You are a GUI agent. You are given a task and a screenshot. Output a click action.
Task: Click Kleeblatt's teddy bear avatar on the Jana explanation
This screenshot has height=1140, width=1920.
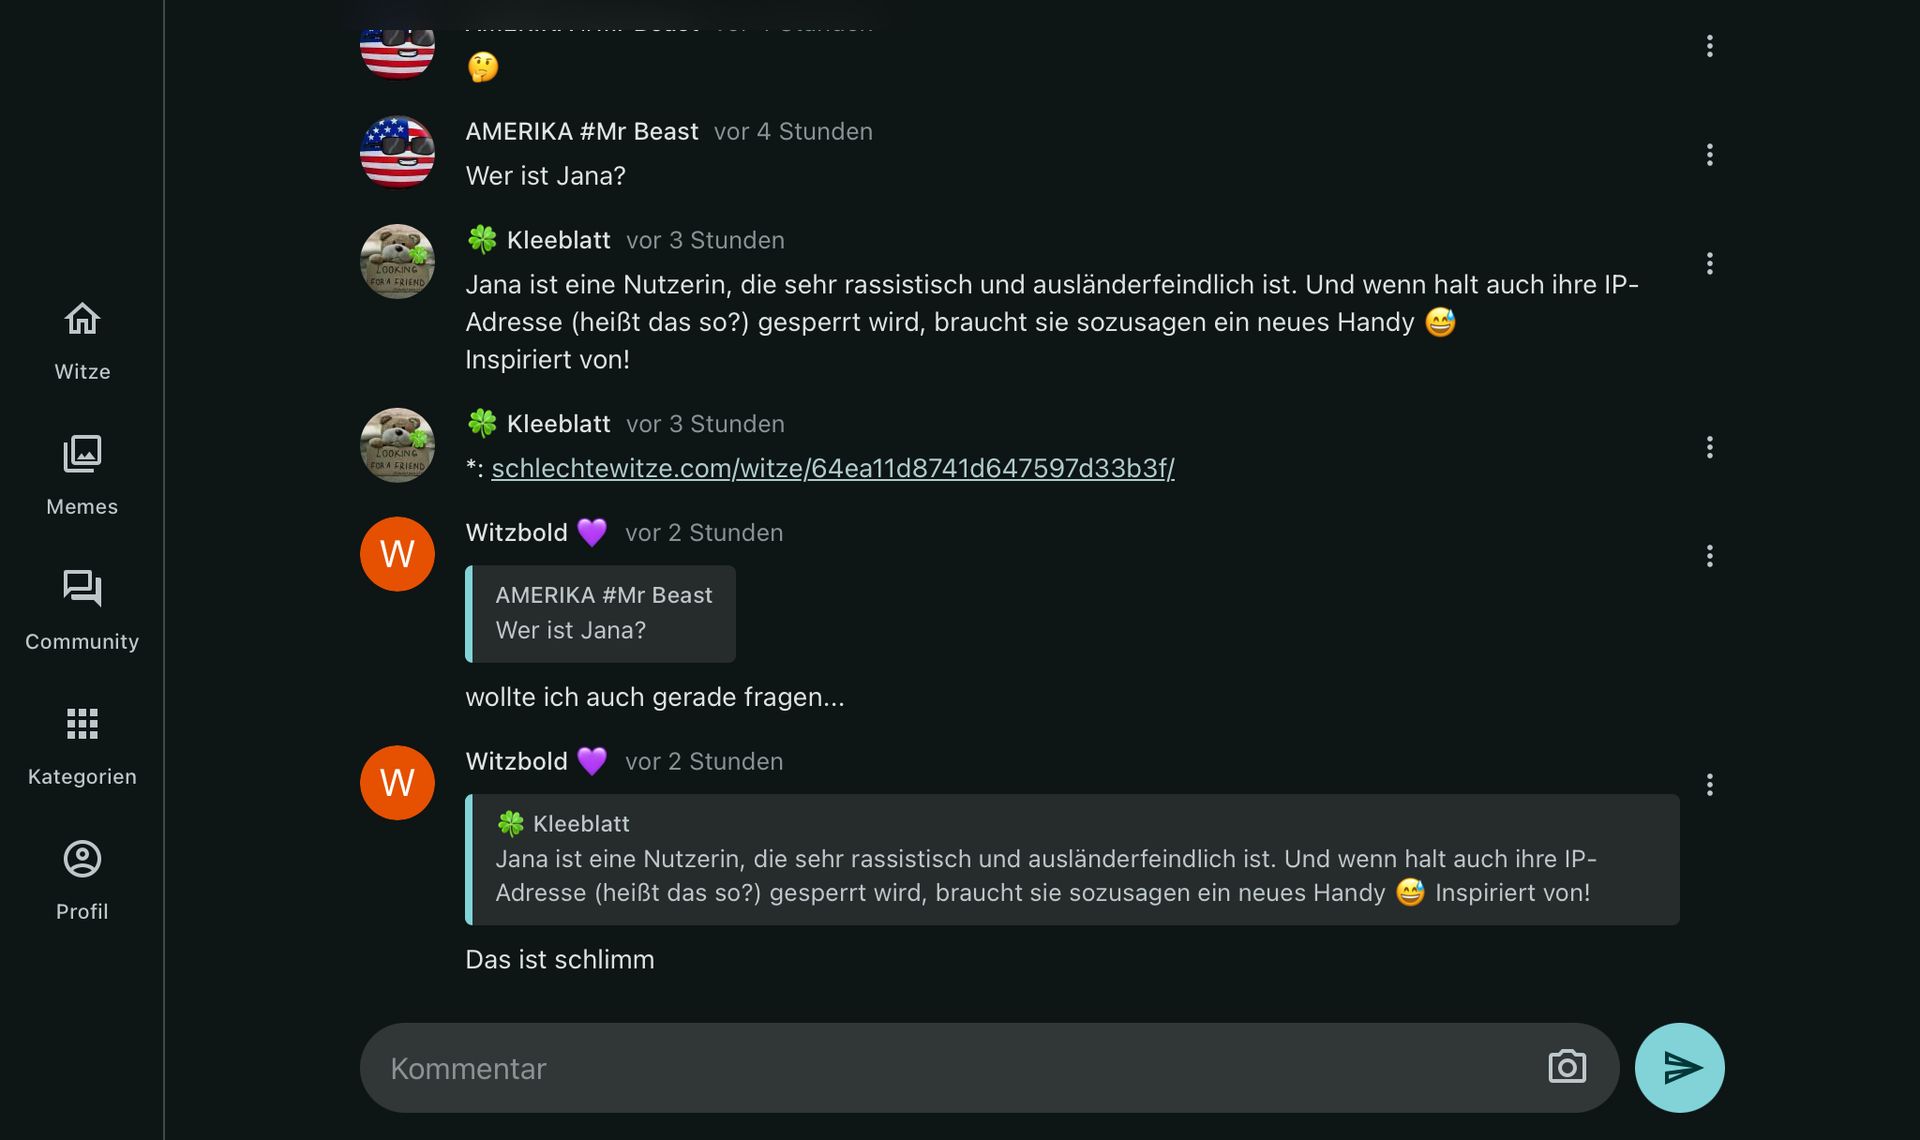(397, 262)
